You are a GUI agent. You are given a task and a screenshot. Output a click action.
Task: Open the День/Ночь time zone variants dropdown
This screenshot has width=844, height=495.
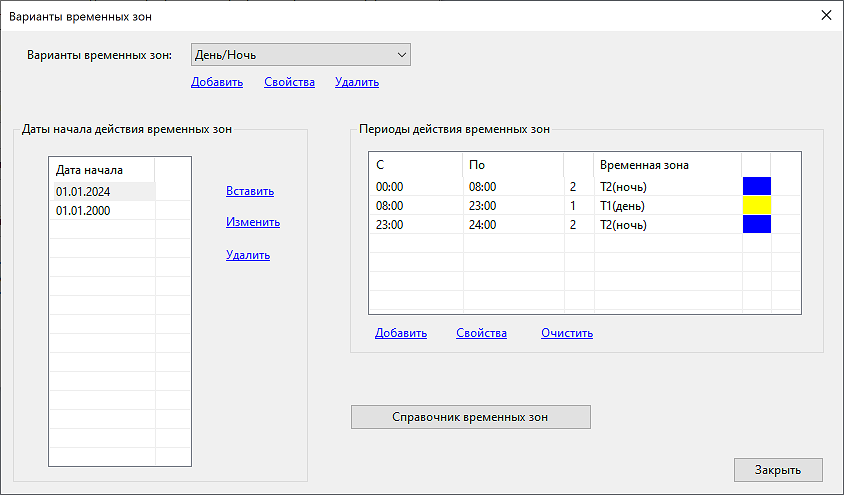300,55
